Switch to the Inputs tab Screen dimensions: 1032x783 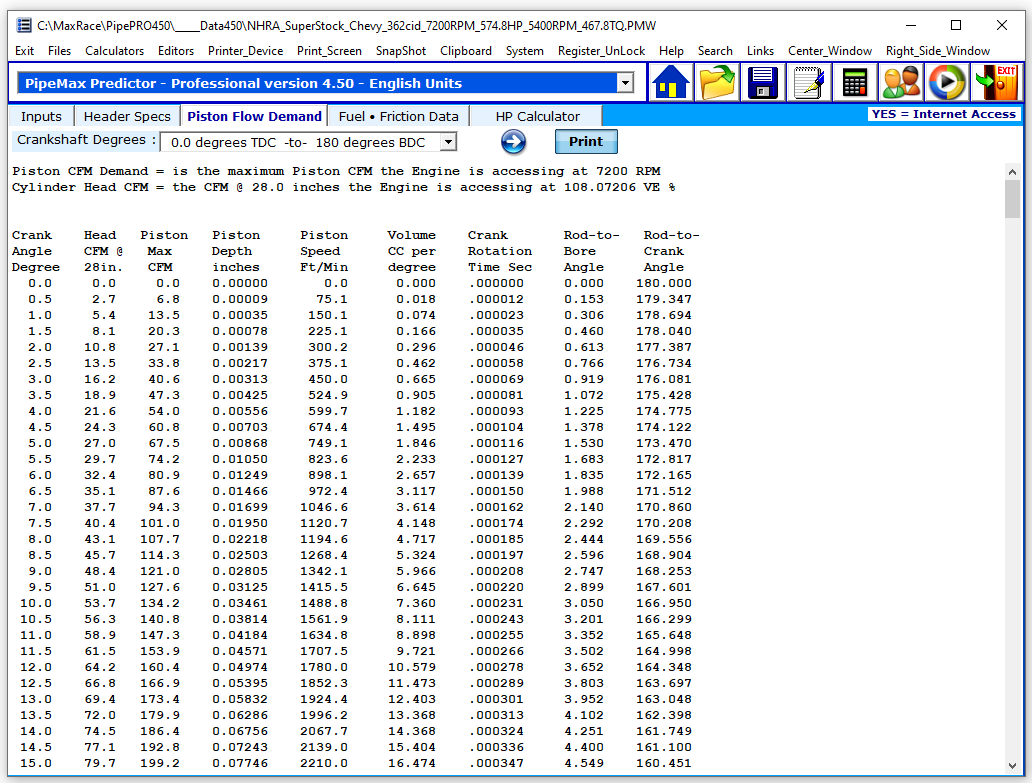click(41, 116)
